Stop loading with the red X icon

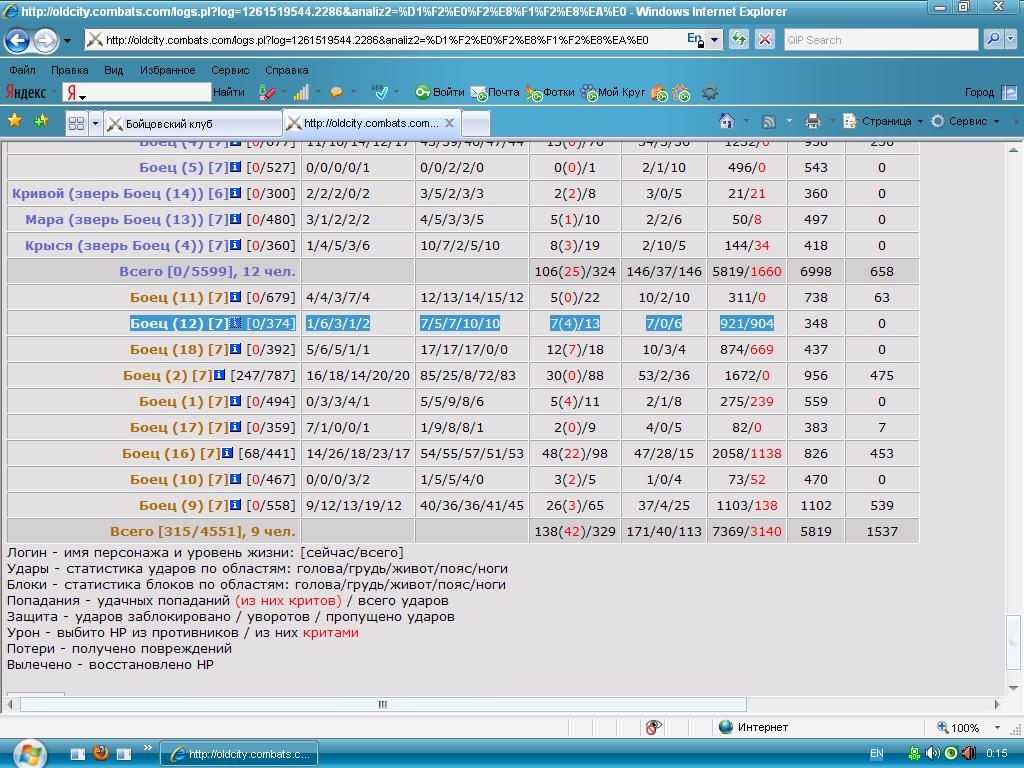click(x=764, y=40)
